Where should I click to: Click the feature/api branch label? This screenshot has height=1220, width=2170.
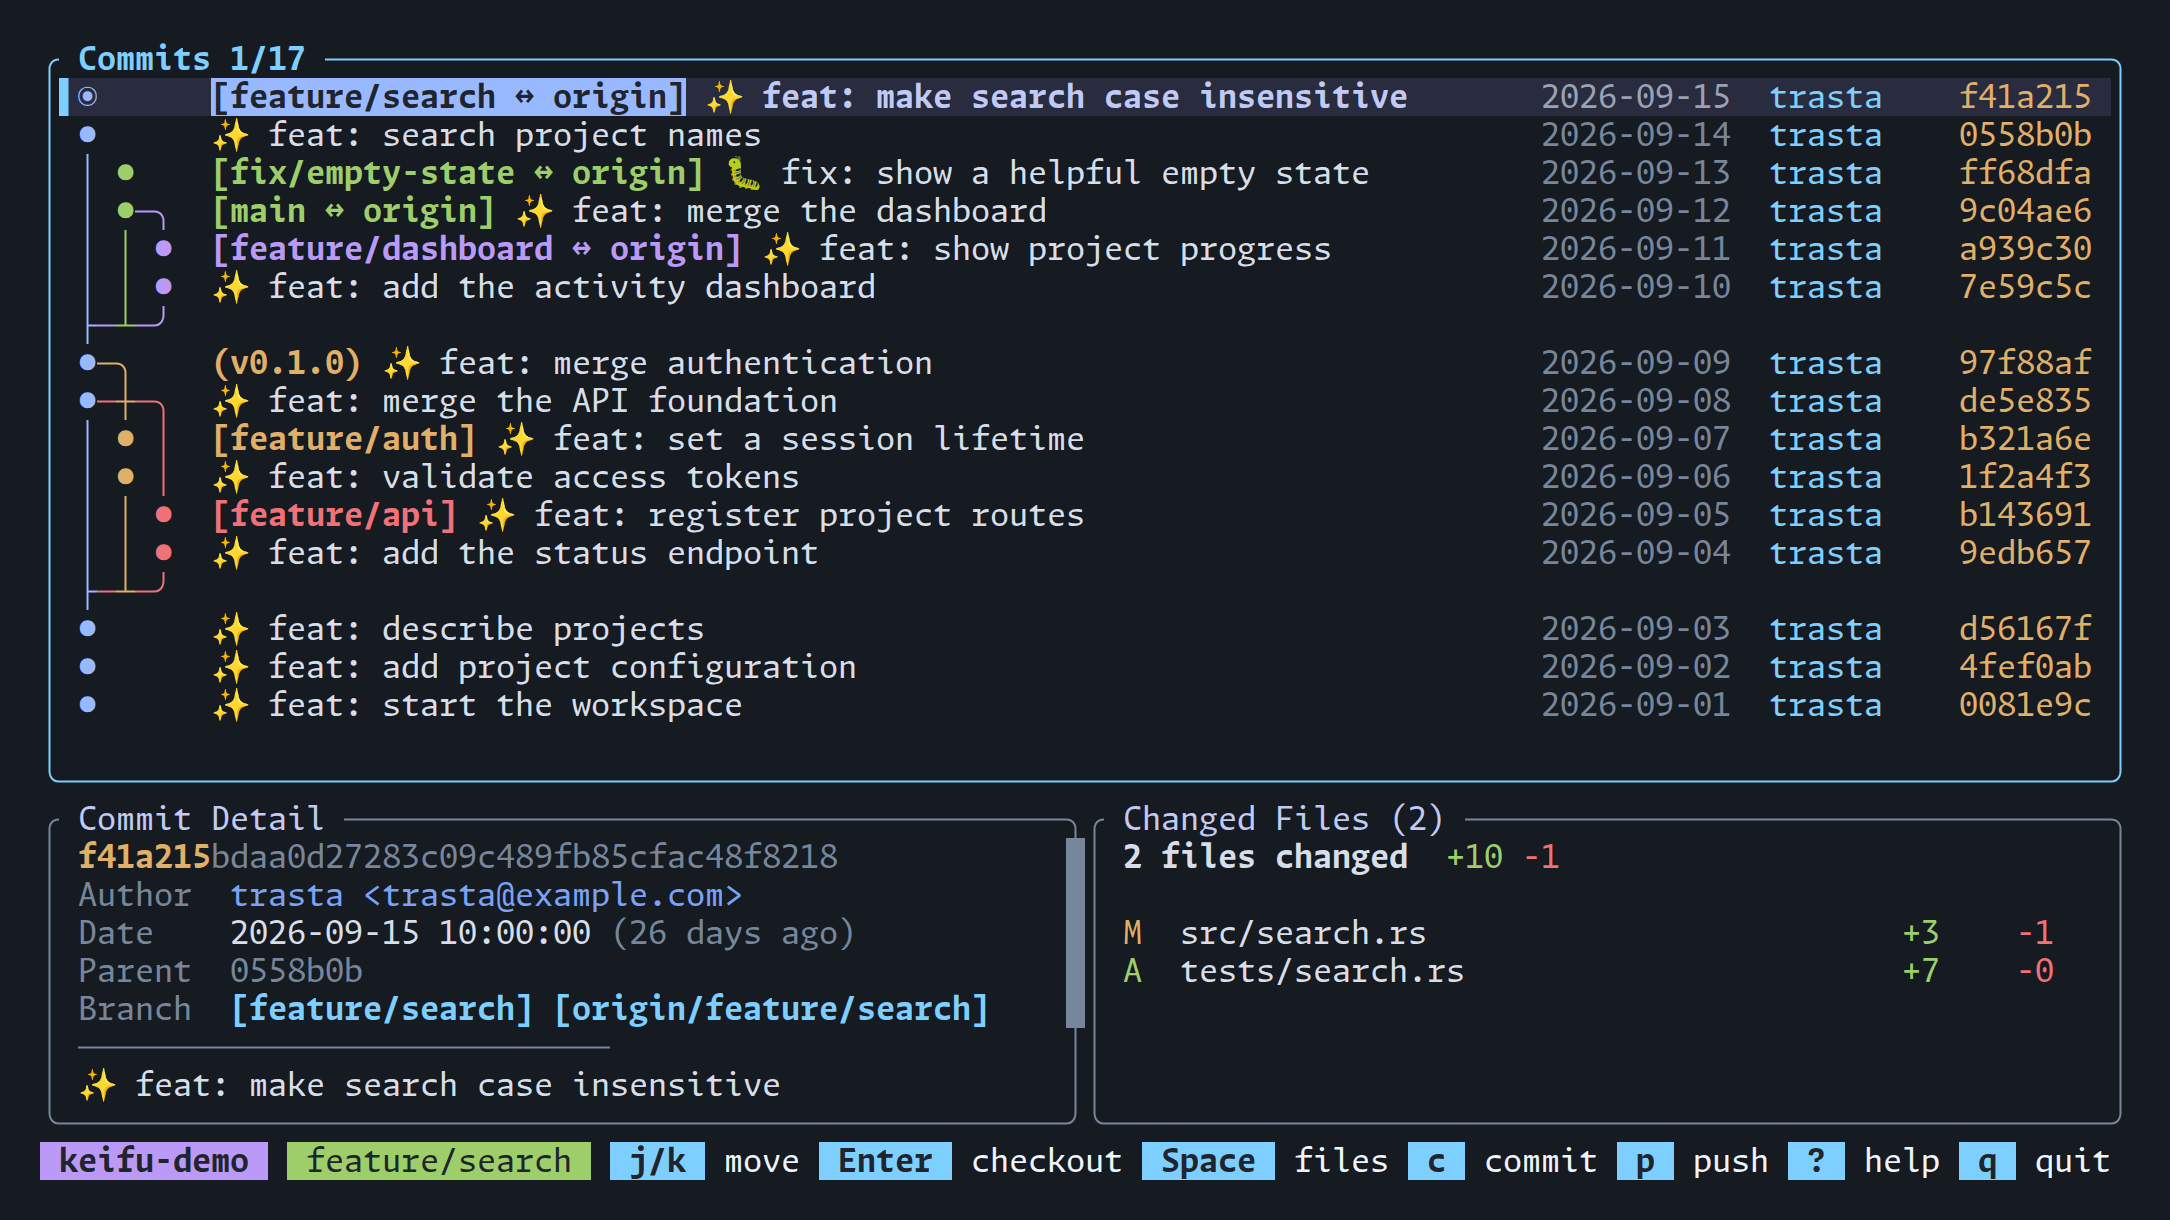coord(335,515)
